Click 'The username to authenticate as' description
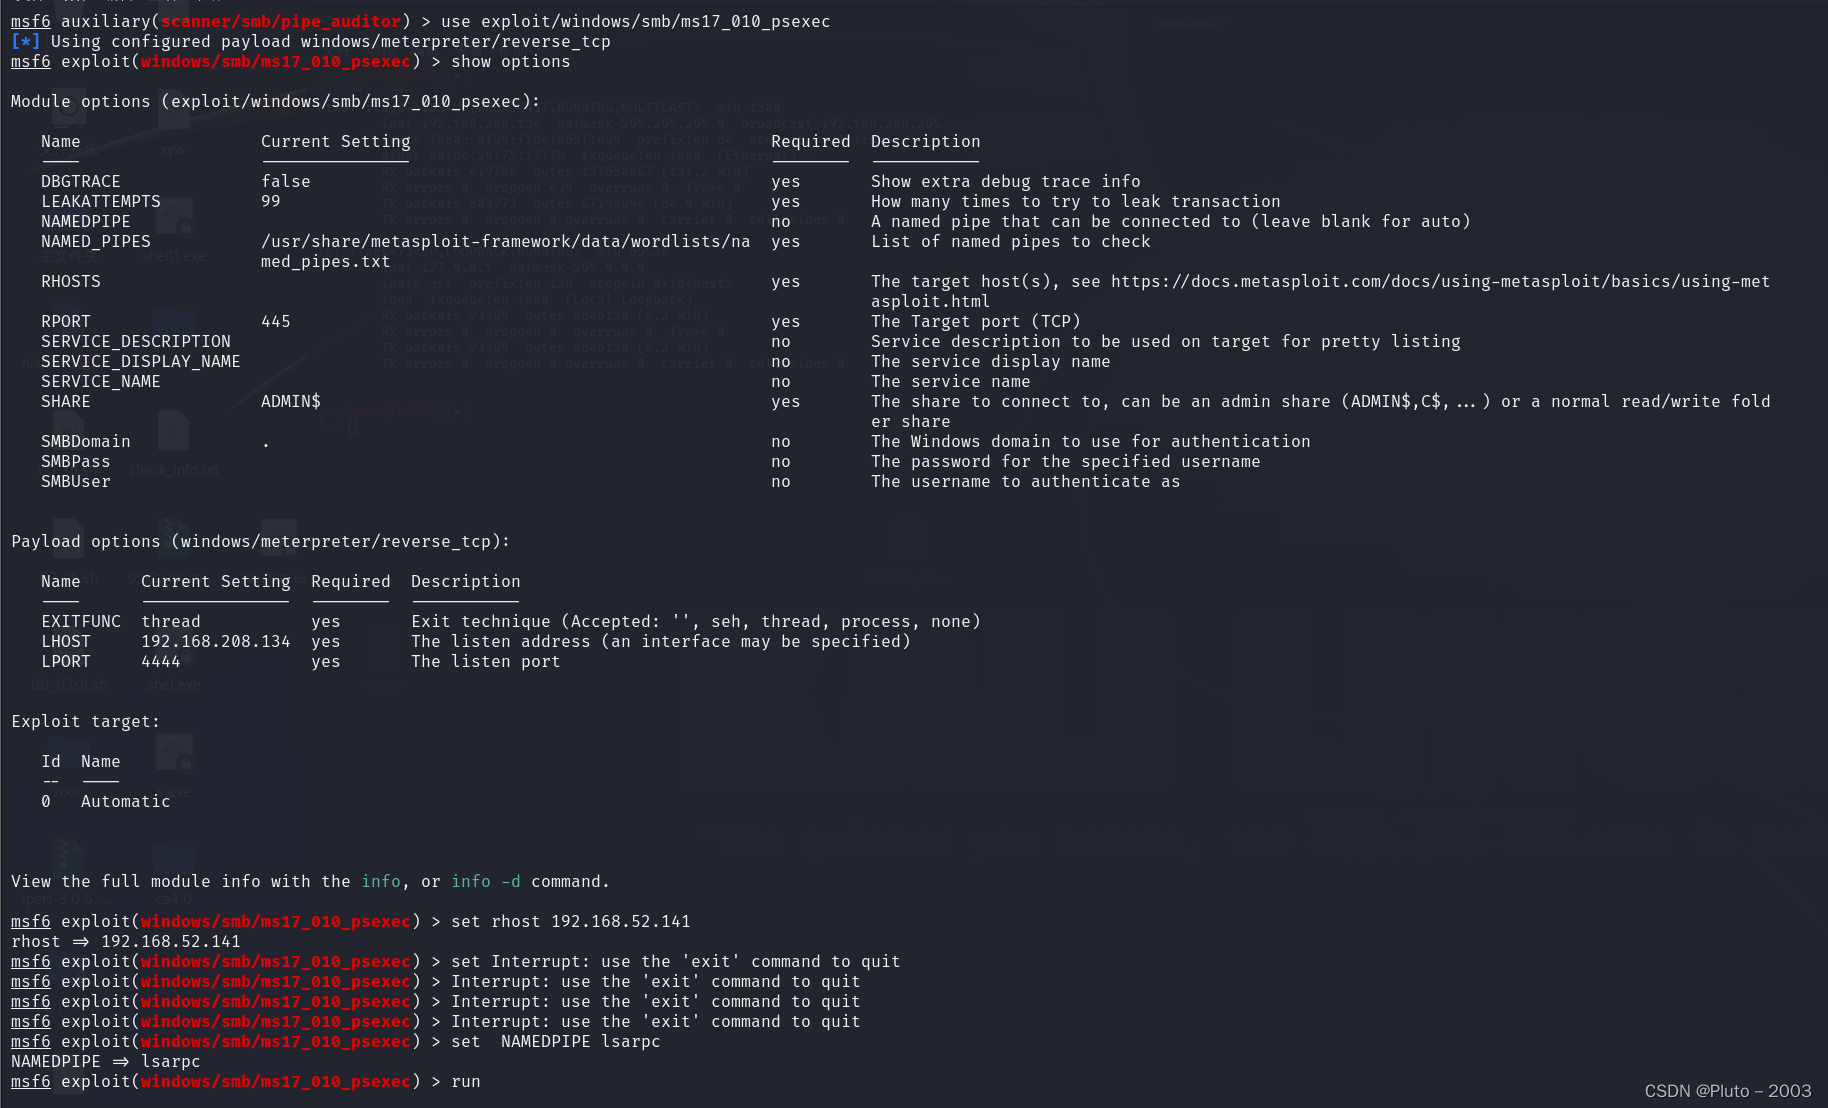Screen dimensions: 1828x1108 (x=1026, y=482)
